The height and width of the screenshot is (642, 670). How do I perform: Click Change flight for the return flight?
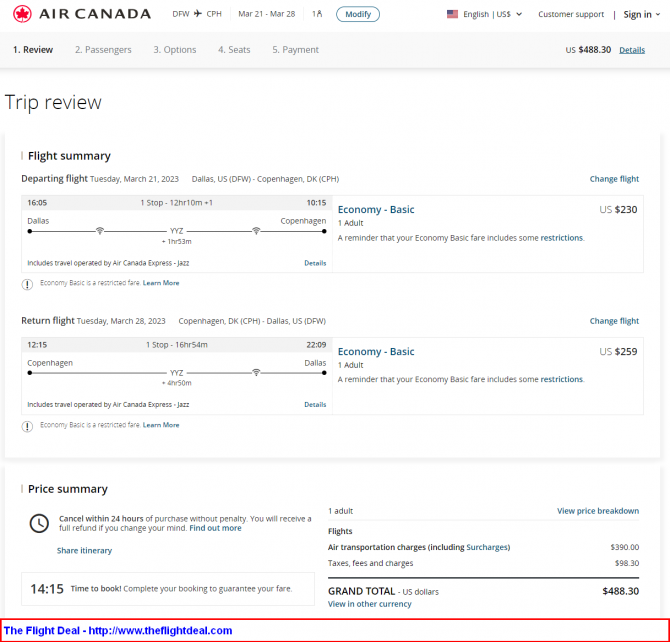tap(614, 321)
